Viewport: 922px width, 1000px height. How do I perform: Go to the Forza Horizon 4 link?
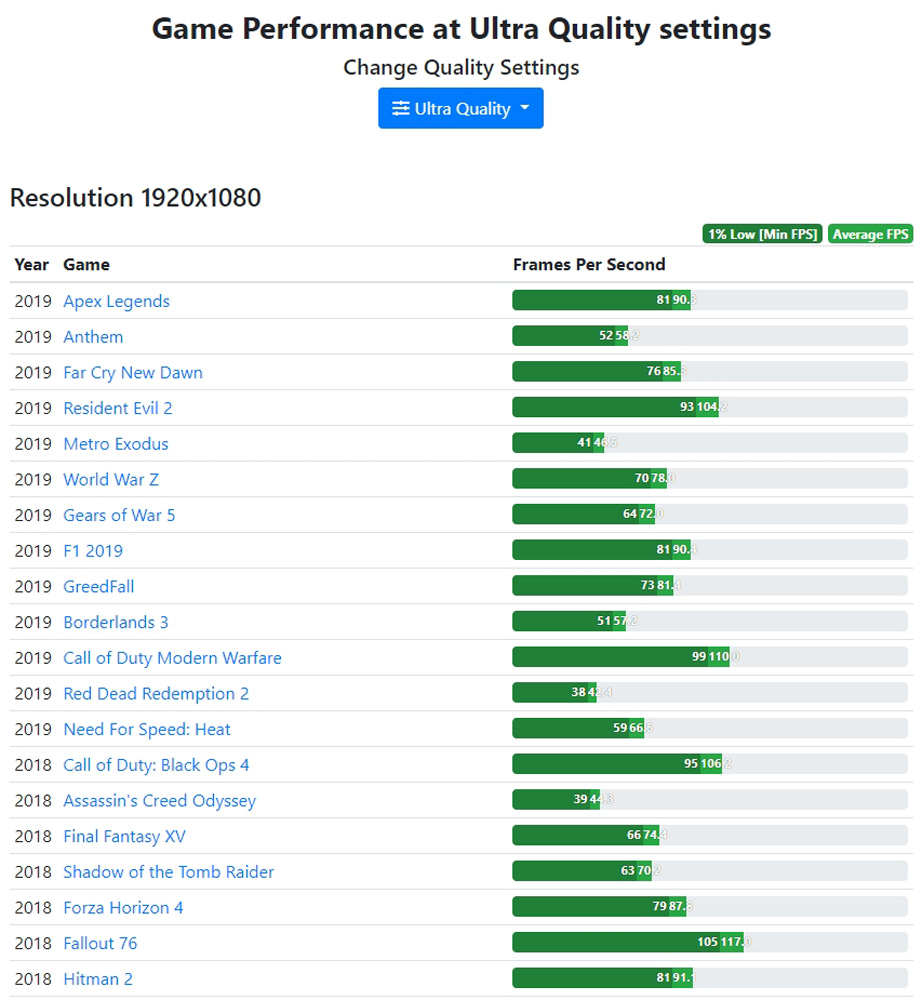(x=123, y=908)
